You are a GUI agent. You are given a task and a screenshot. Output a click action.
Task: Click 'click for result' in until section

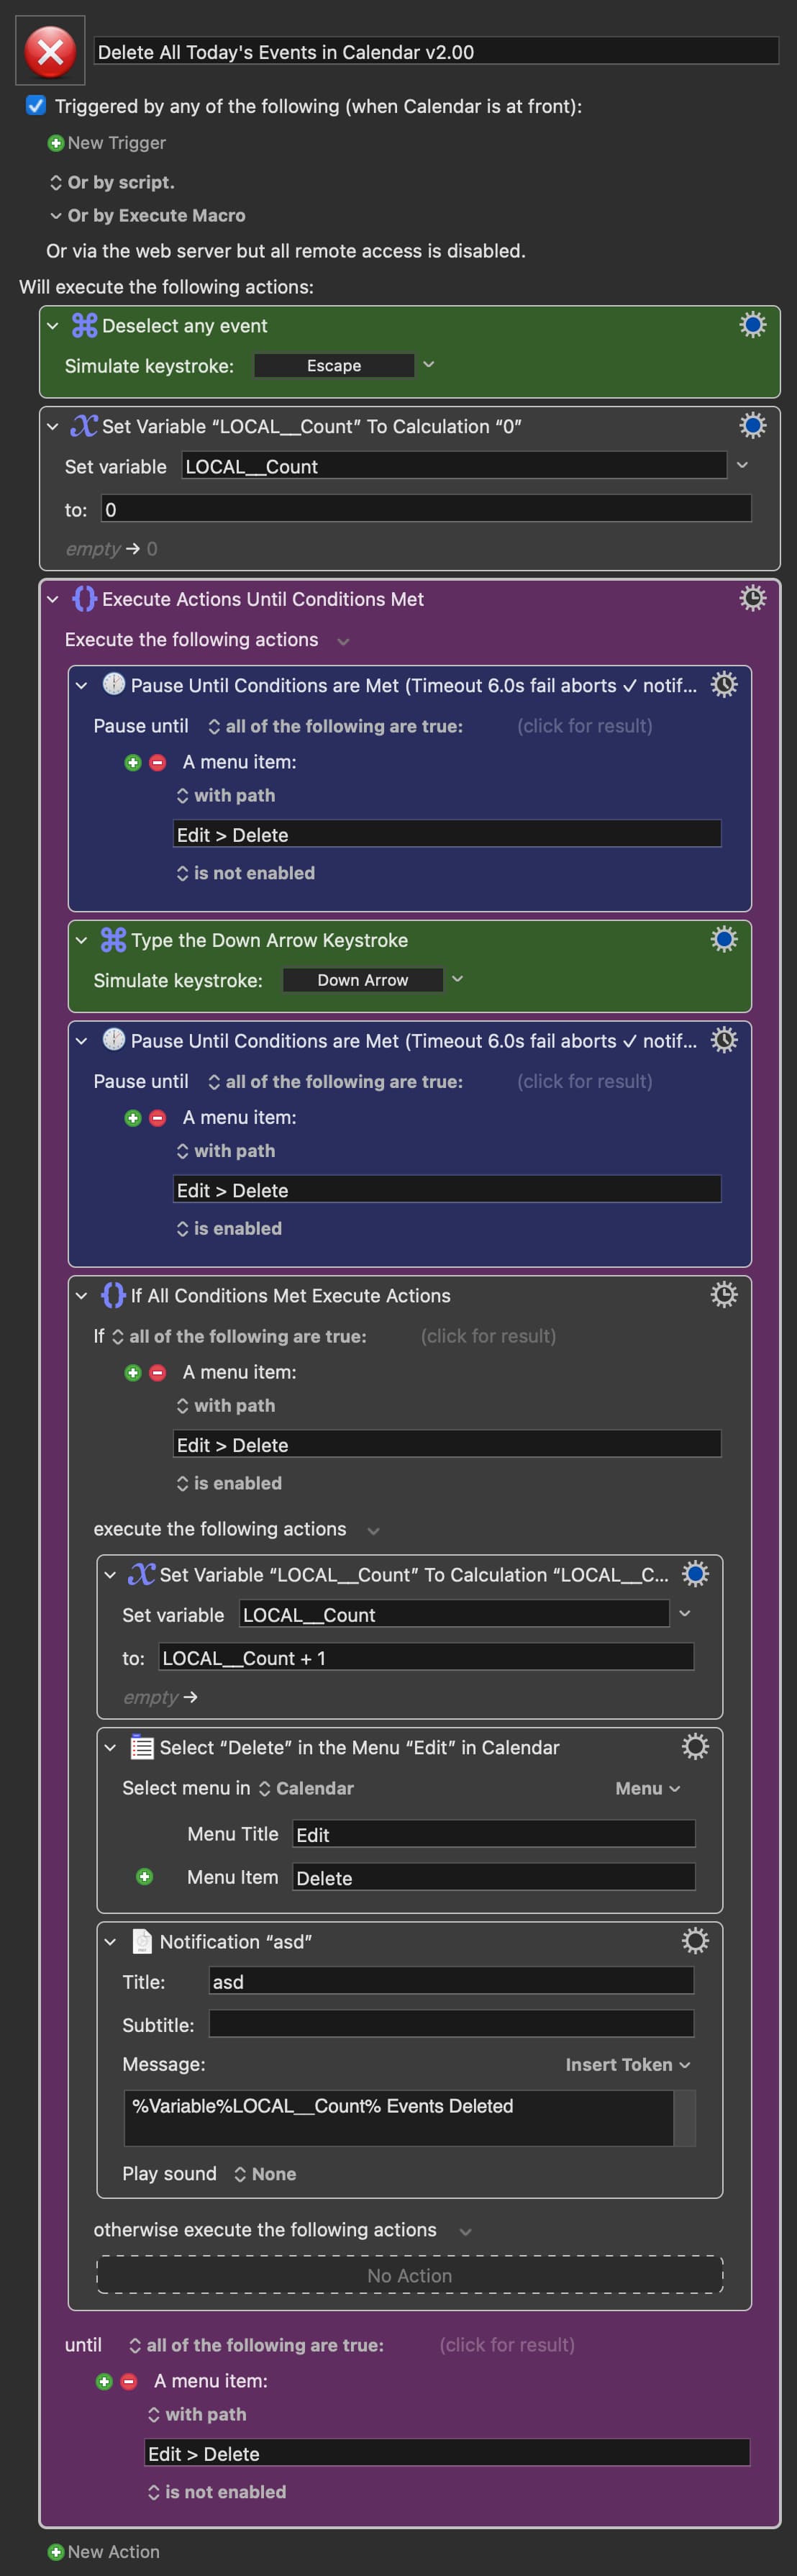pyautogui.click(x=507, y=2345)
